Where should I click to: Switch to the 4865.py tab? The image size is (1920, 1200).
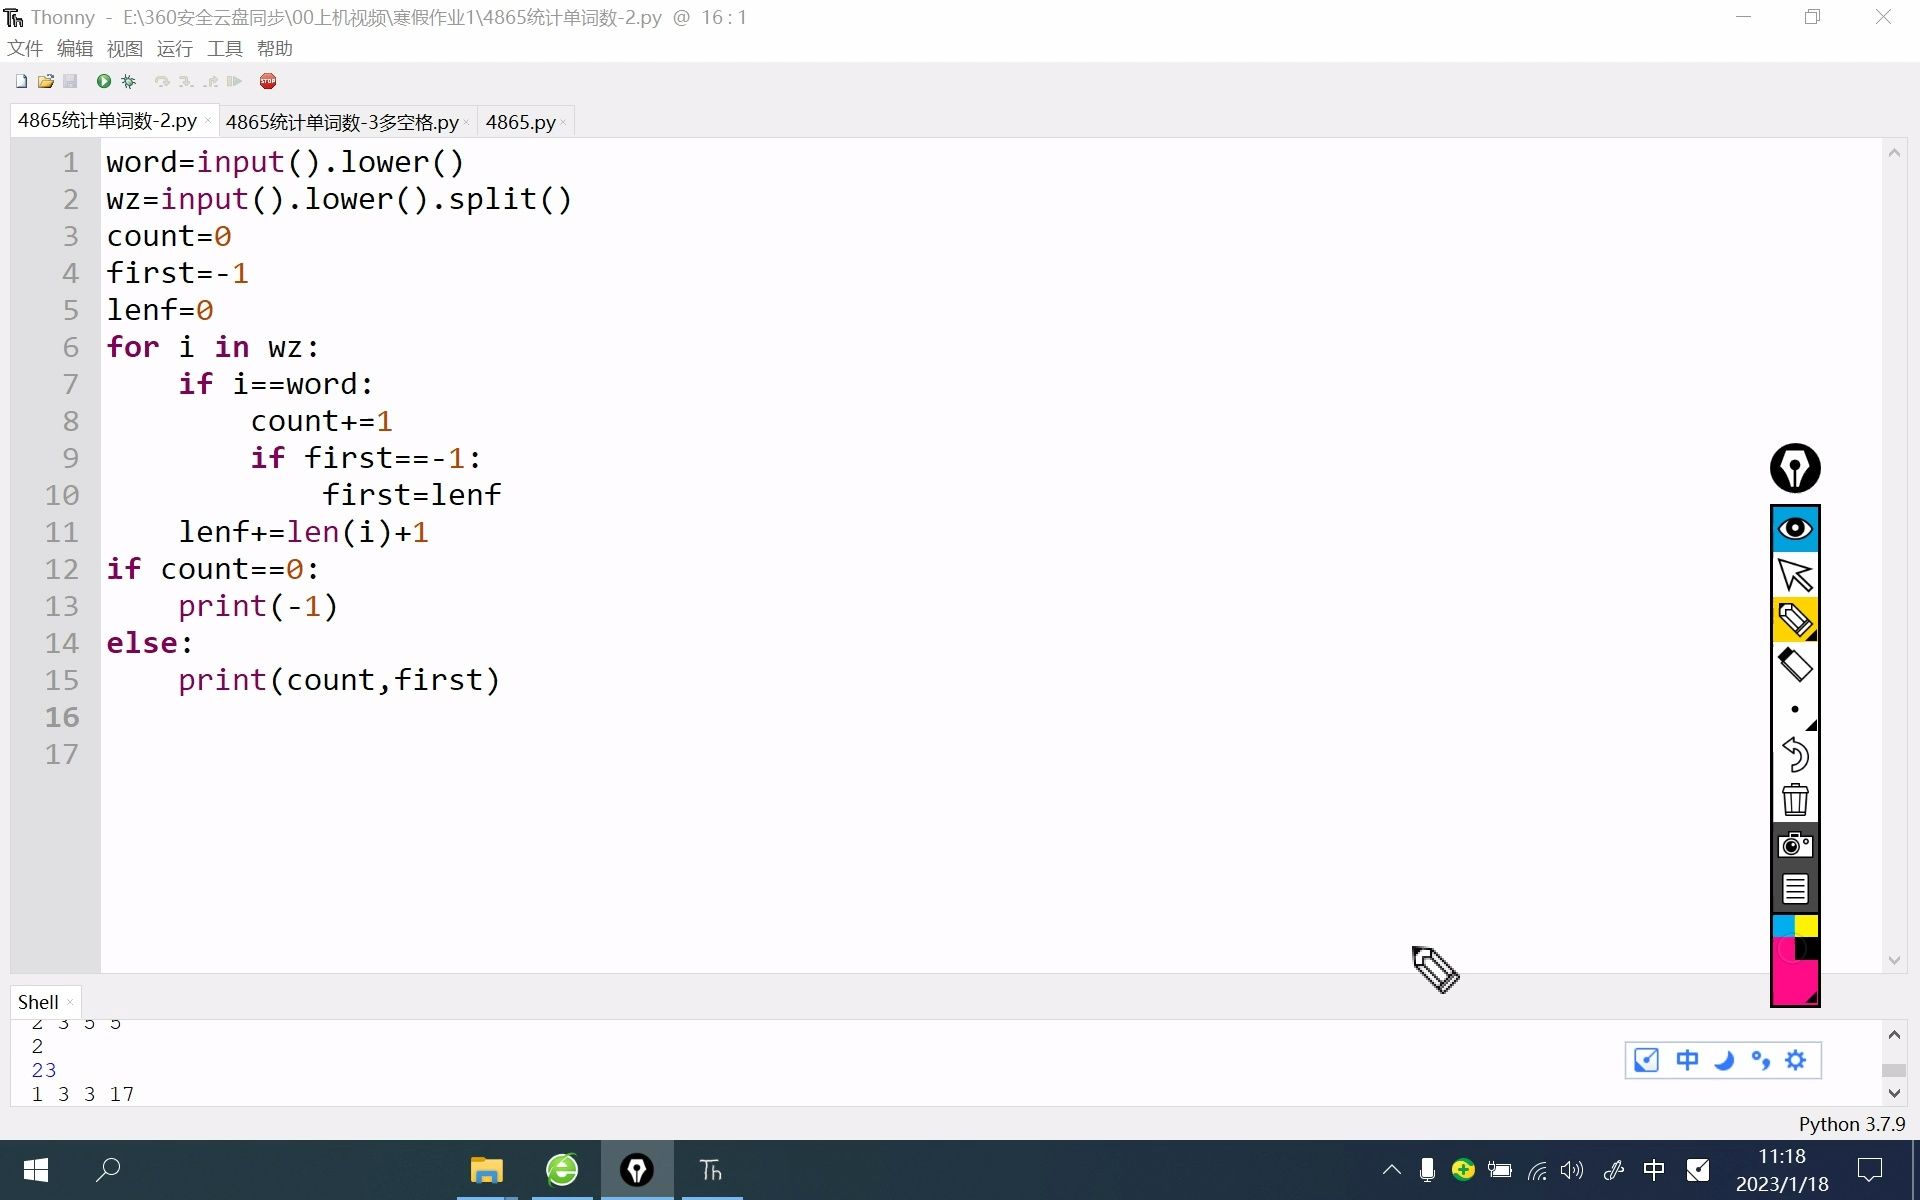520,122
